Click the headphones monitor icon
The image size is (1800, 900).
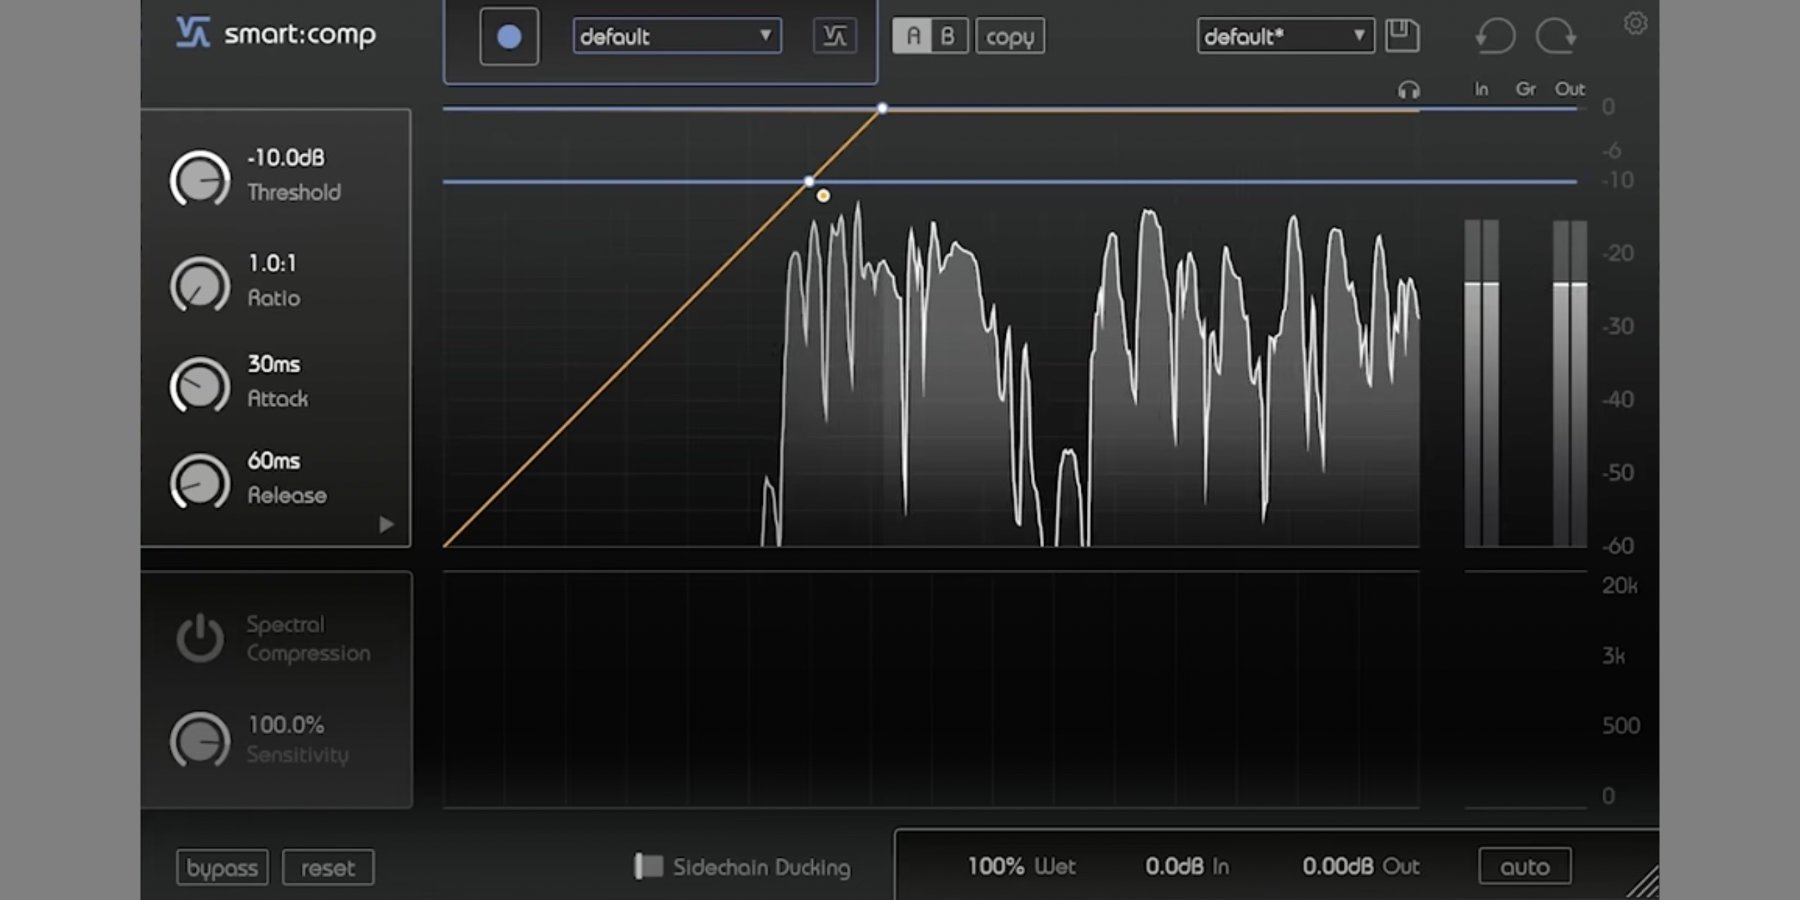click(x=1409, y=91)
